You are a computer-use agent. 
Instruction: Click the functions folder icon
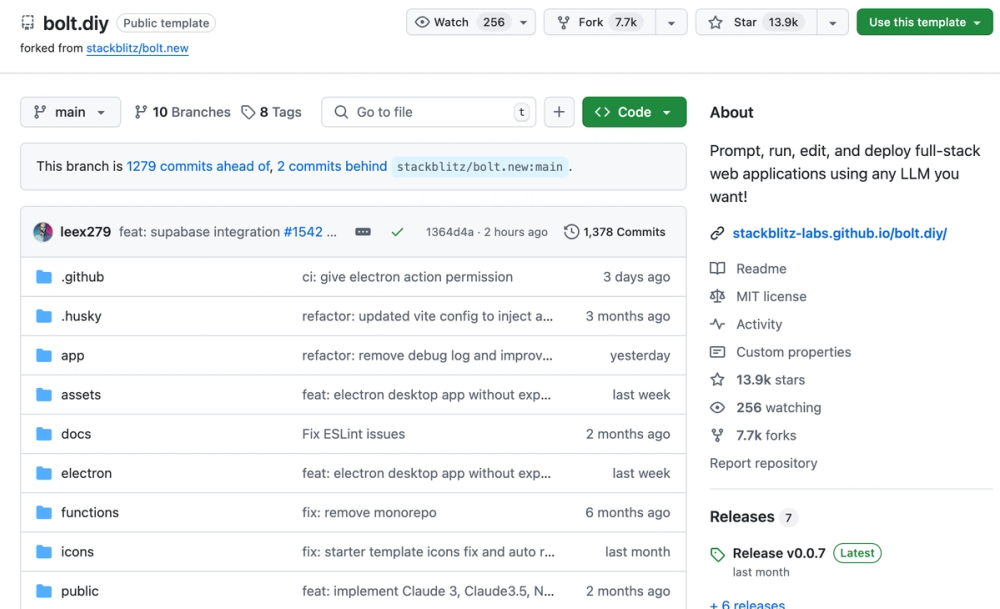tap(44, 513)
